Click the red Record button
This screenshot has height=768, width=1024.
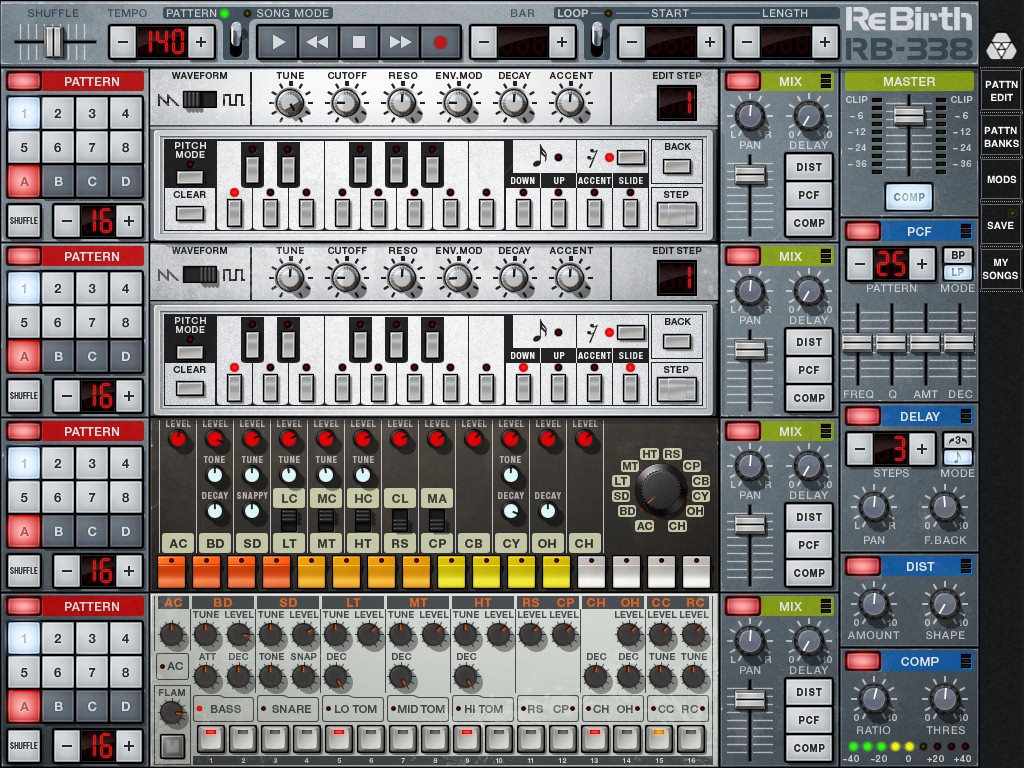(x=440, y=42)
